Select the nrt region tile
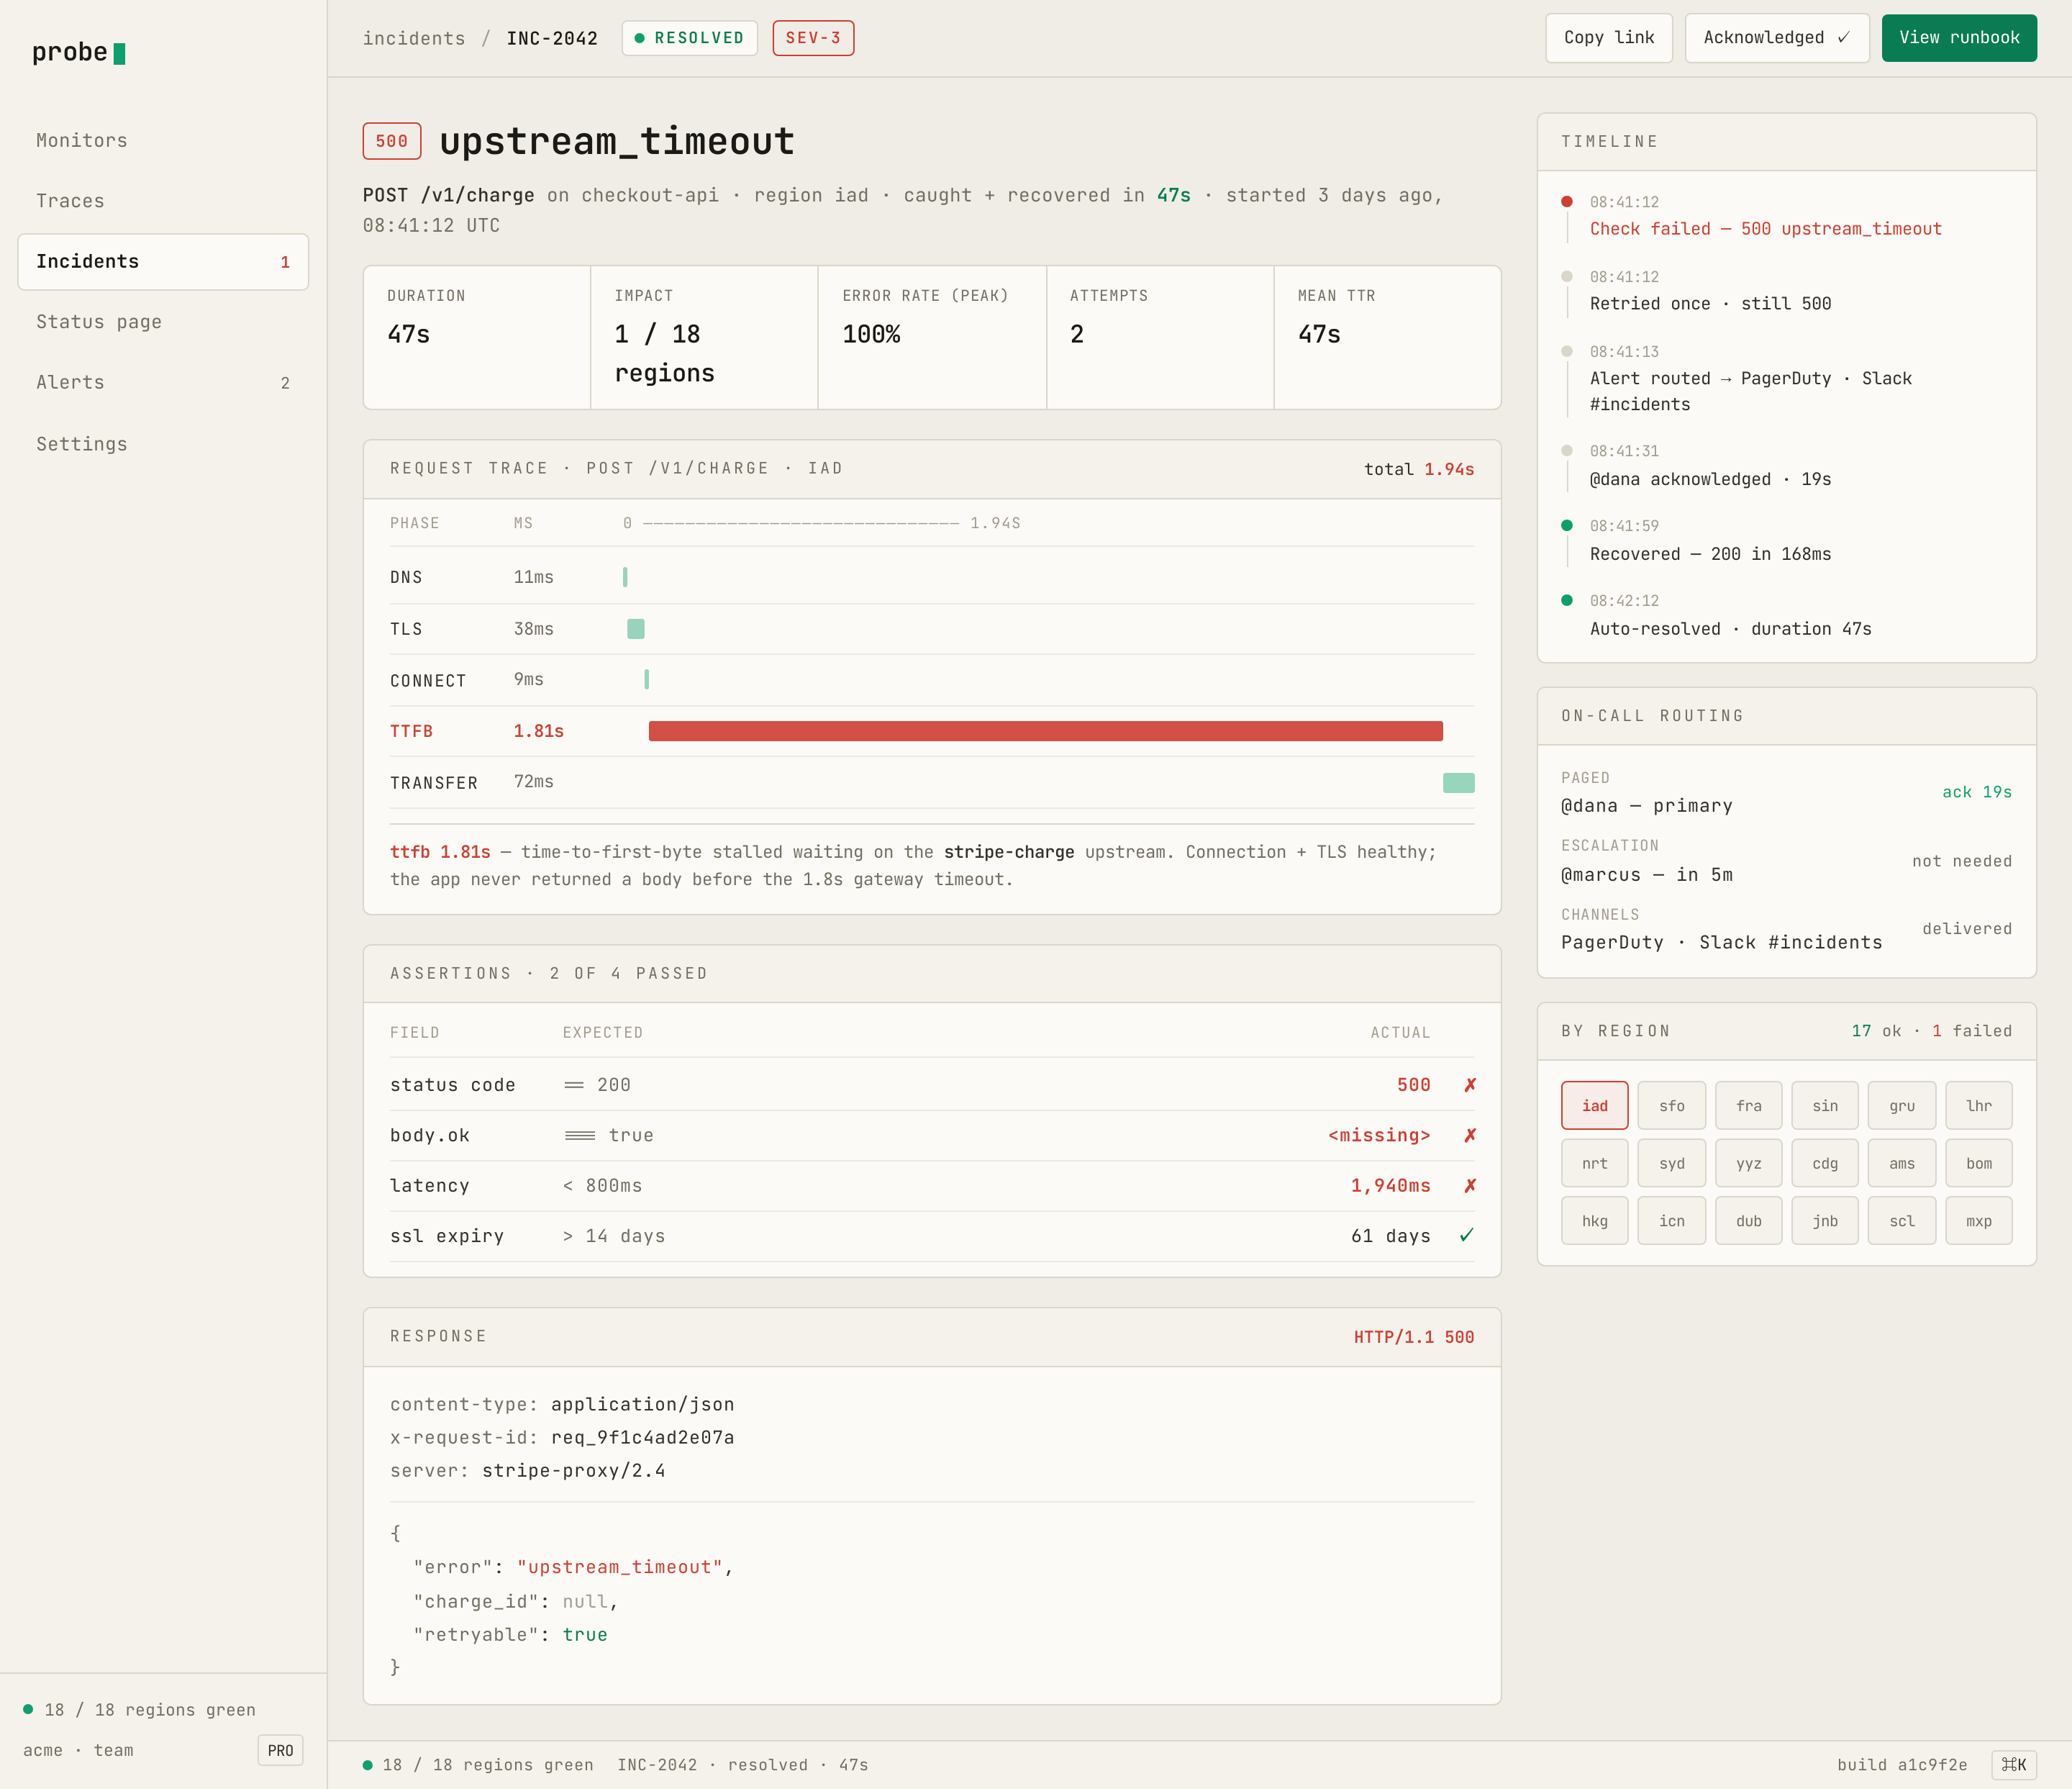Image resolution: width=2072 pixels, height=1789 pixels. tap(1594, 1163)
